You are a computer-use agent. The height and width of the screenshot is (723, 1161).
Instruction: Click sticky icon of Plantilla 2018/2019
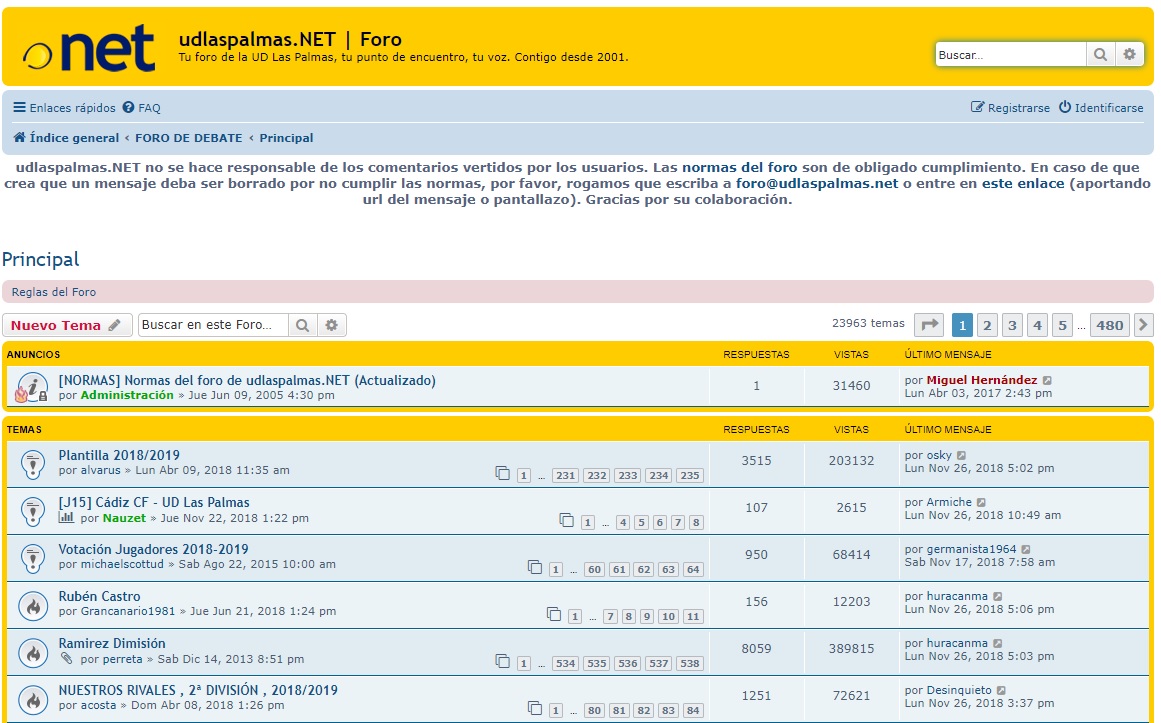point(33,464)
